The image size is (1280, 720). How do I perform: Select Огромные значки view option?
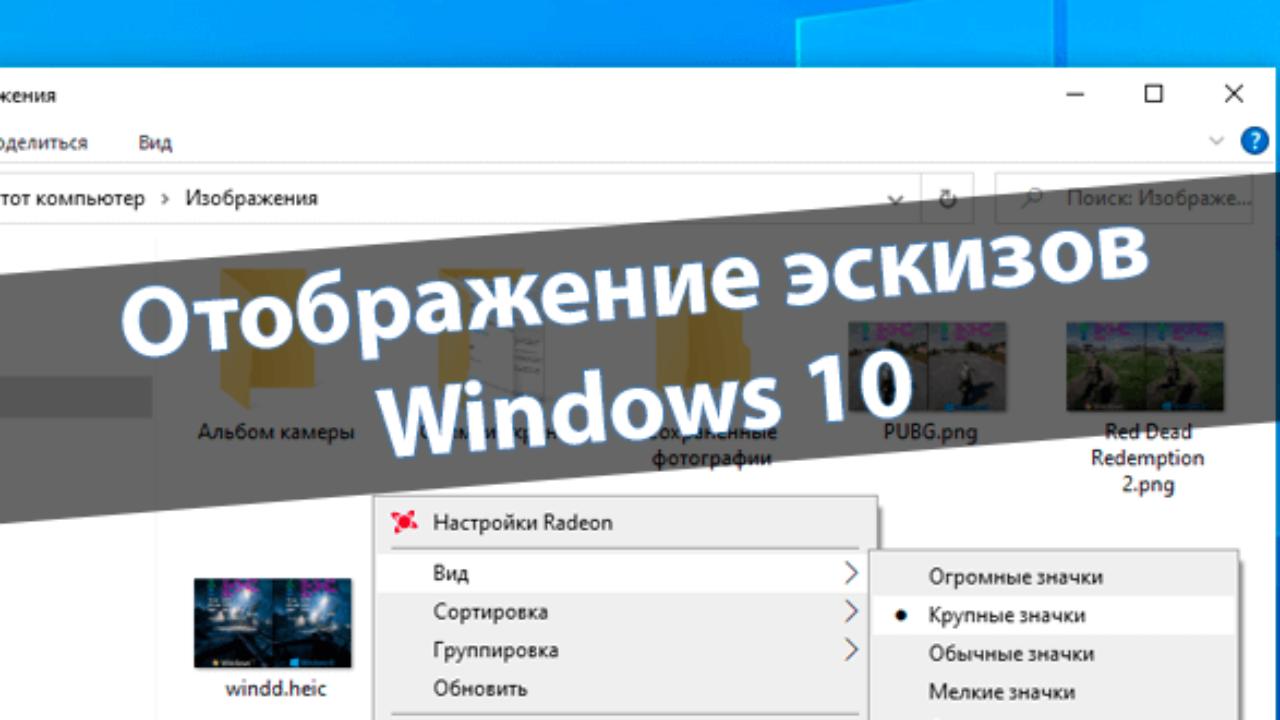(x=1054, y=577)
